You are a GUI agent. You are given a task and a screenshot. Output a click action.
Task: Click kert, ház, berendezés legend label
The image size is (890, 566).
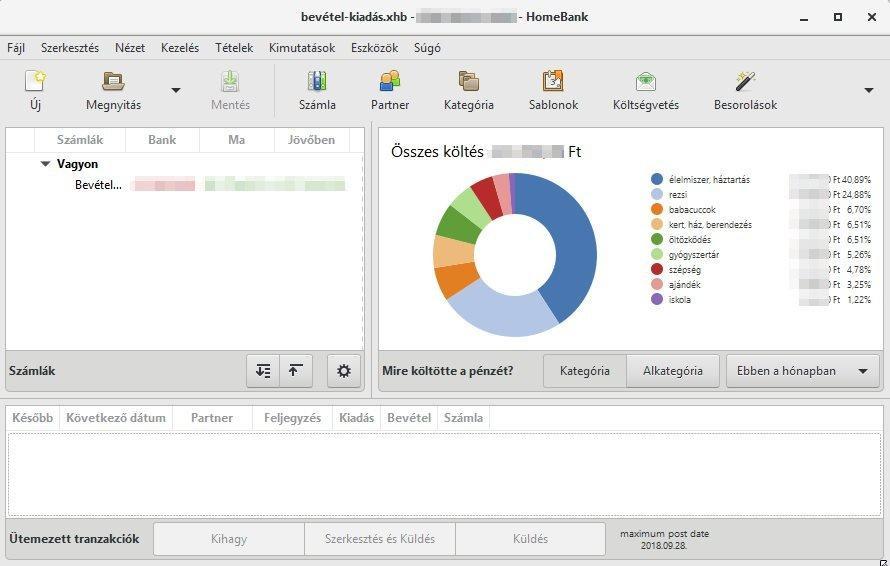[710, 225]
